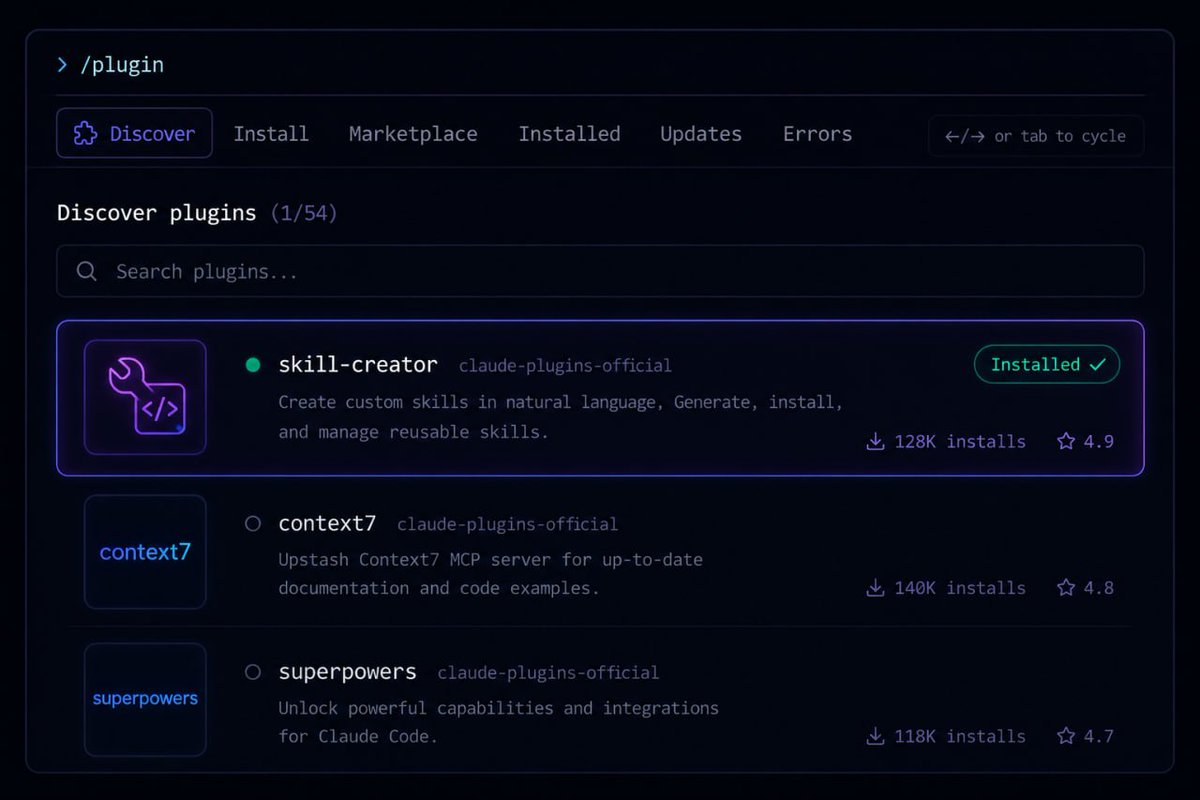Open the skill-creator wrench plugin icon
1200x800 pixels.
(145, 397)
